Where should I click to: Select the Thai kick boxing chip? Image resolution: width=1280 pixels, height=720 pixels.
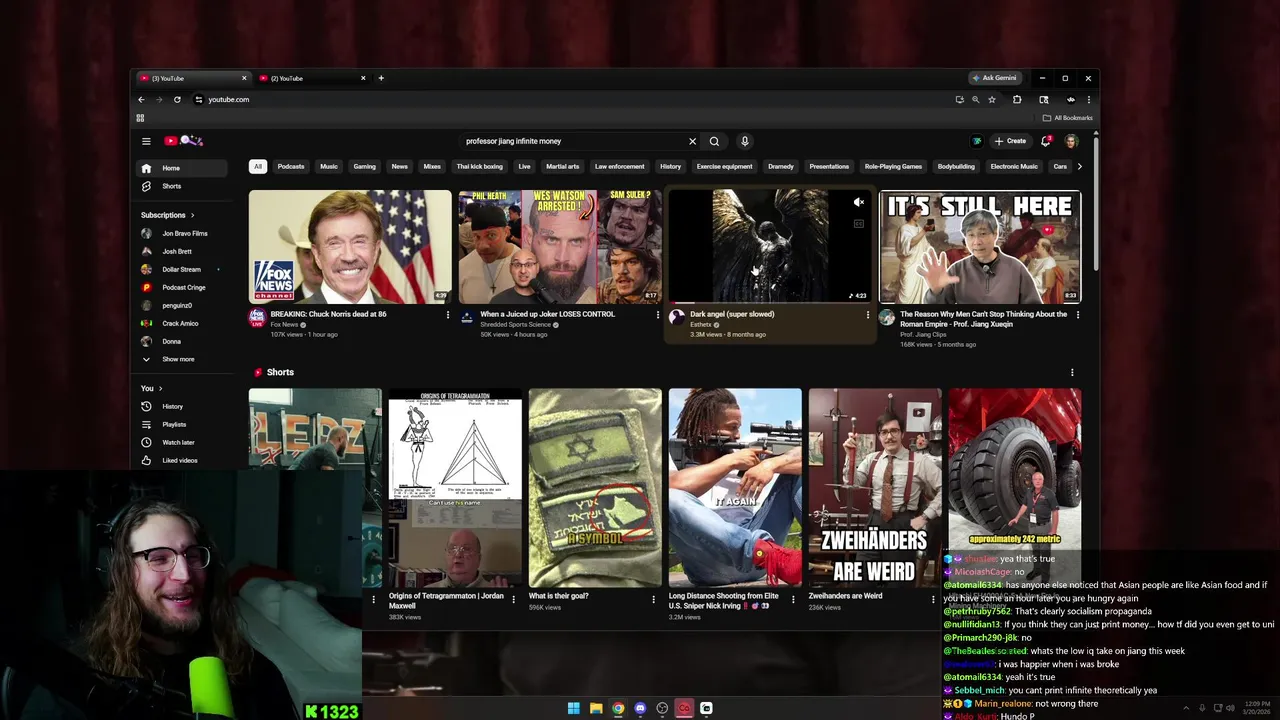tap(480, 167)
